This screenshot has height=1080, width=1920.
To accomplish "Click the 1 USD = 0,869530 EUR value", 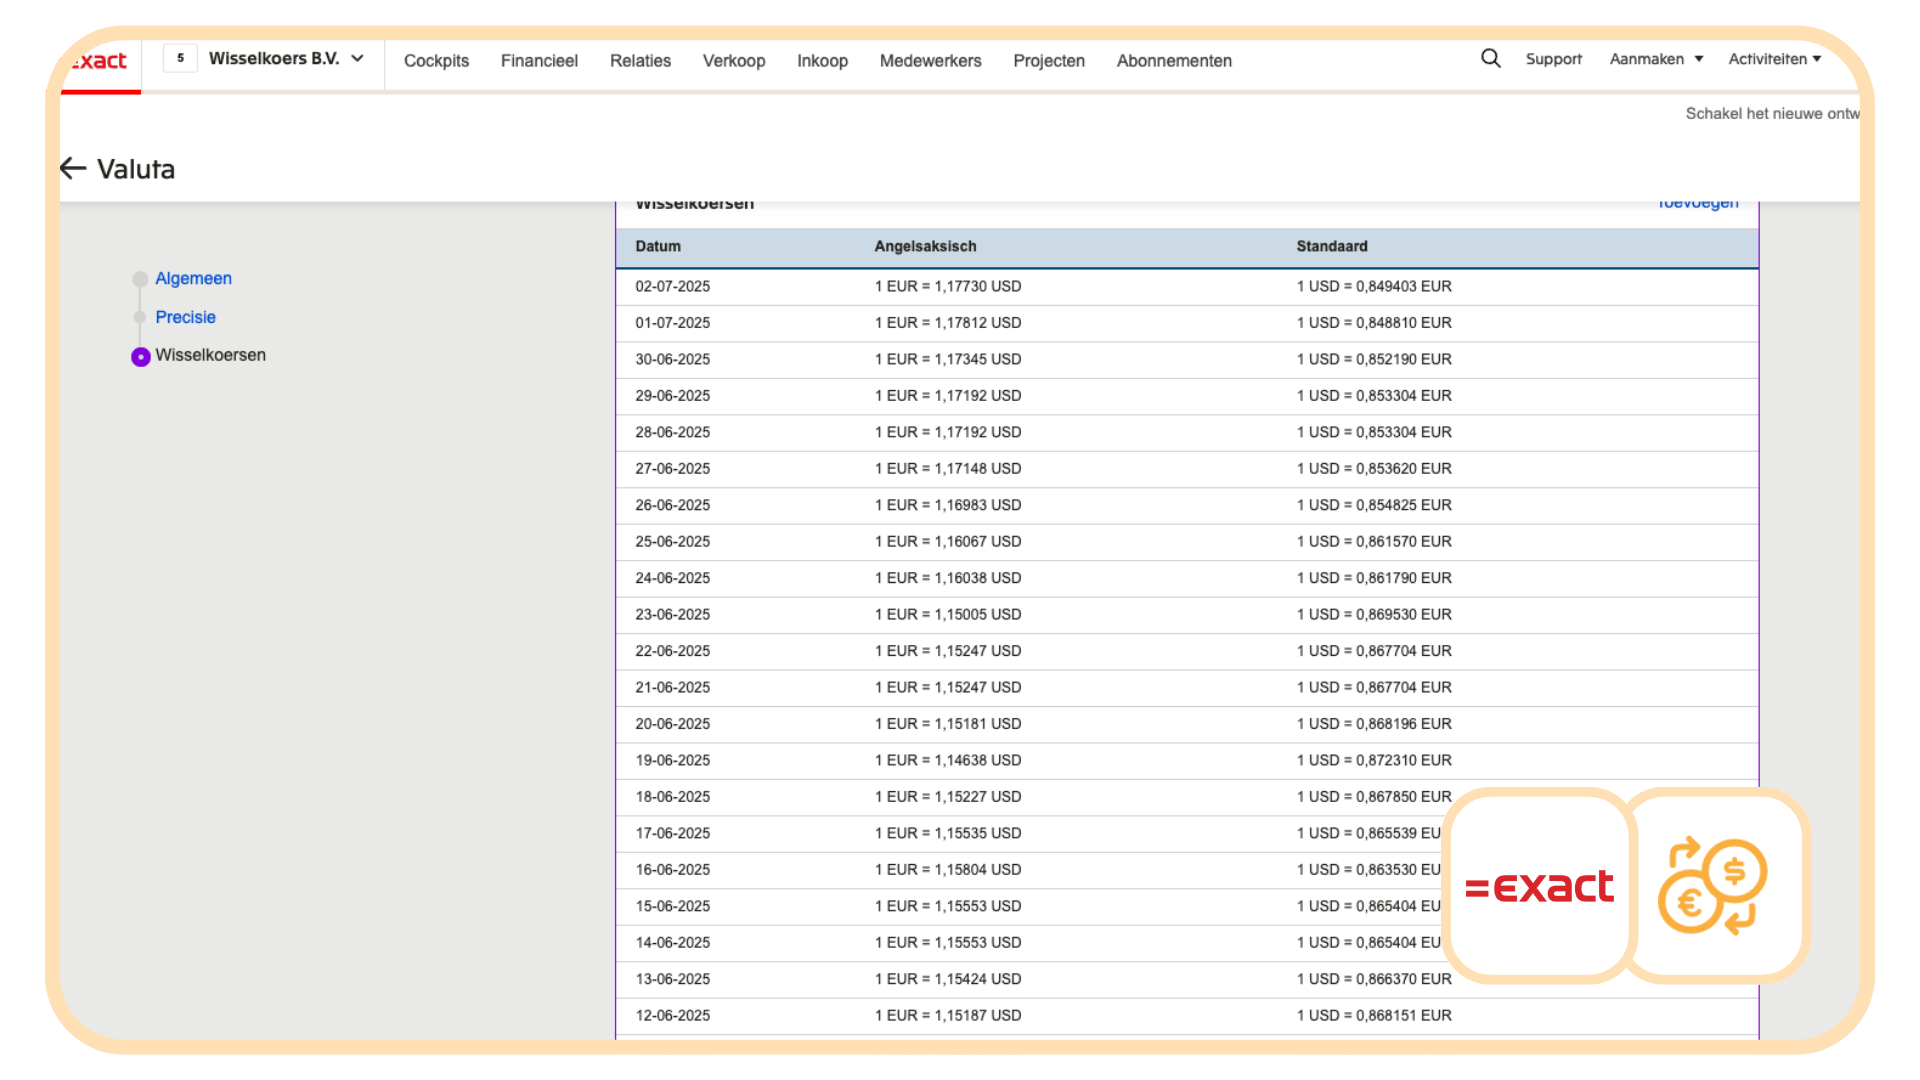I will pos(1374,615).
